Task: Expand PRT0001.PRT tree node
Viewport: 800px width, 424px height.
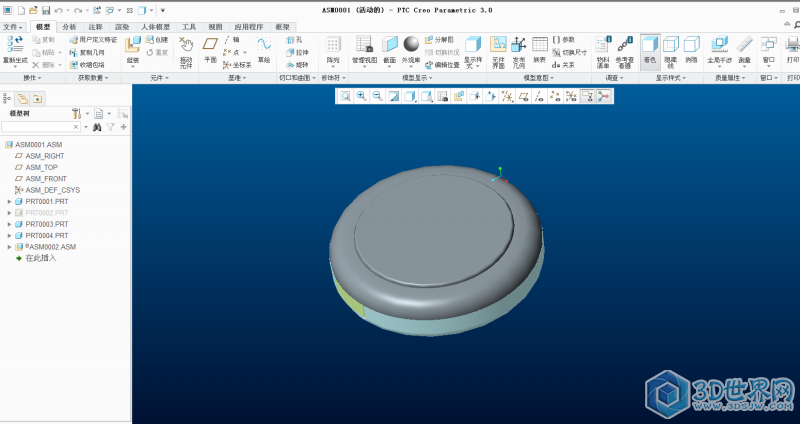Action: (9, 202)
